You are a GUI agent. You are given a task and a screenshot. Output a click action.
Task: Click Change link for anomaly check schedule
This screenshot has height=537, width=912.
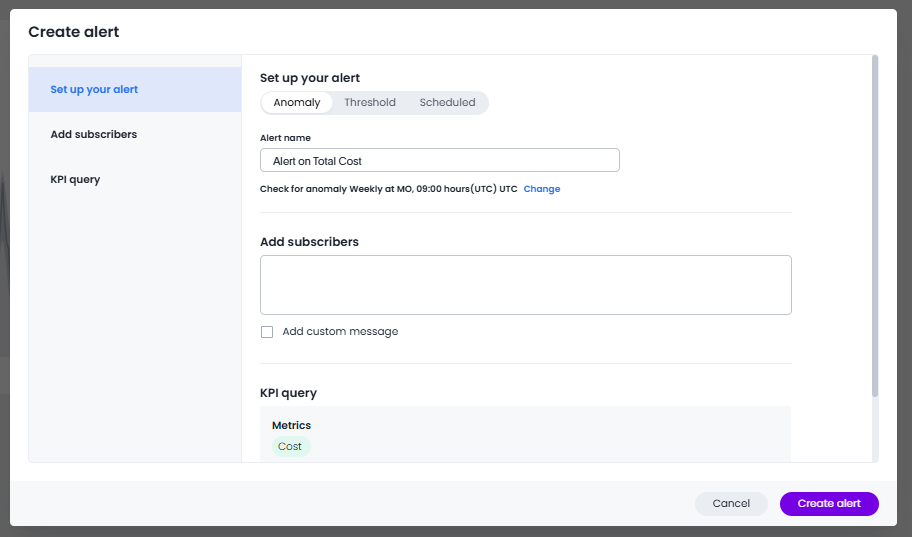(542, 189)
